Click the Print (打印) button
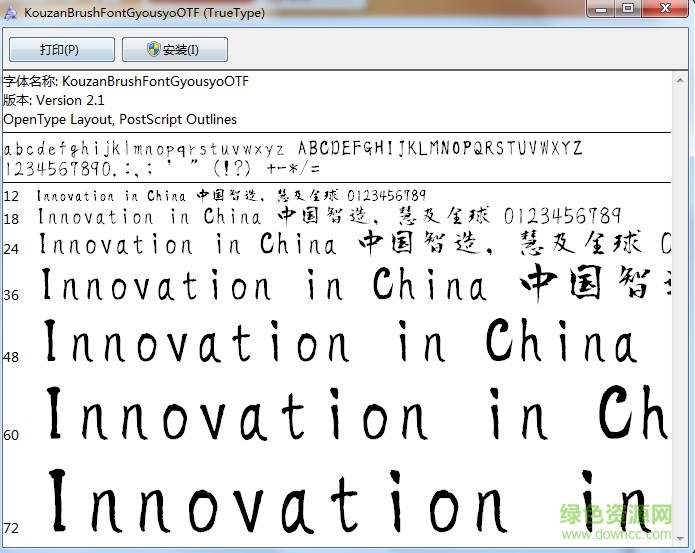 pos(62,49)
